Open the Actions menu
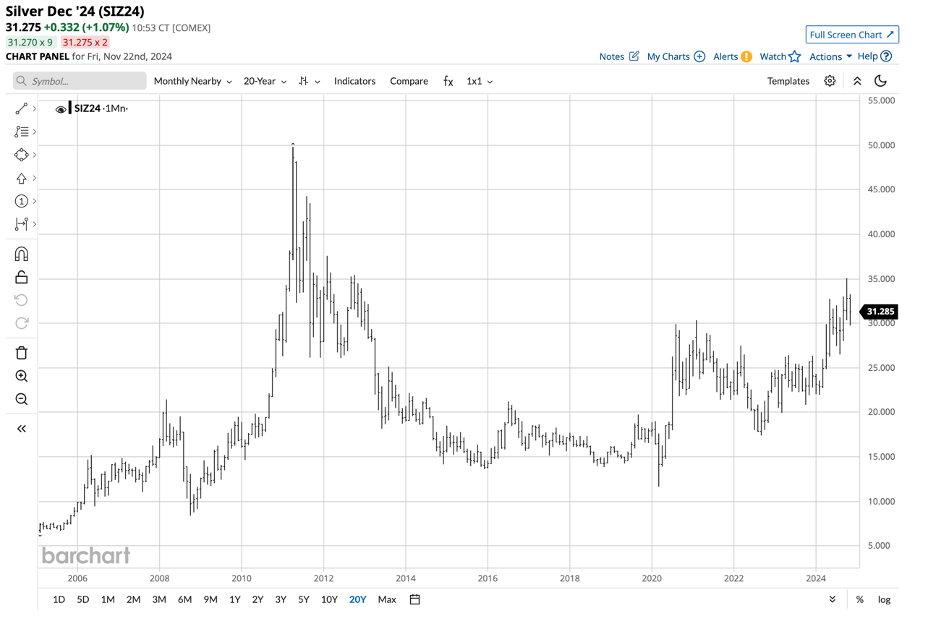 click(826, 56)
